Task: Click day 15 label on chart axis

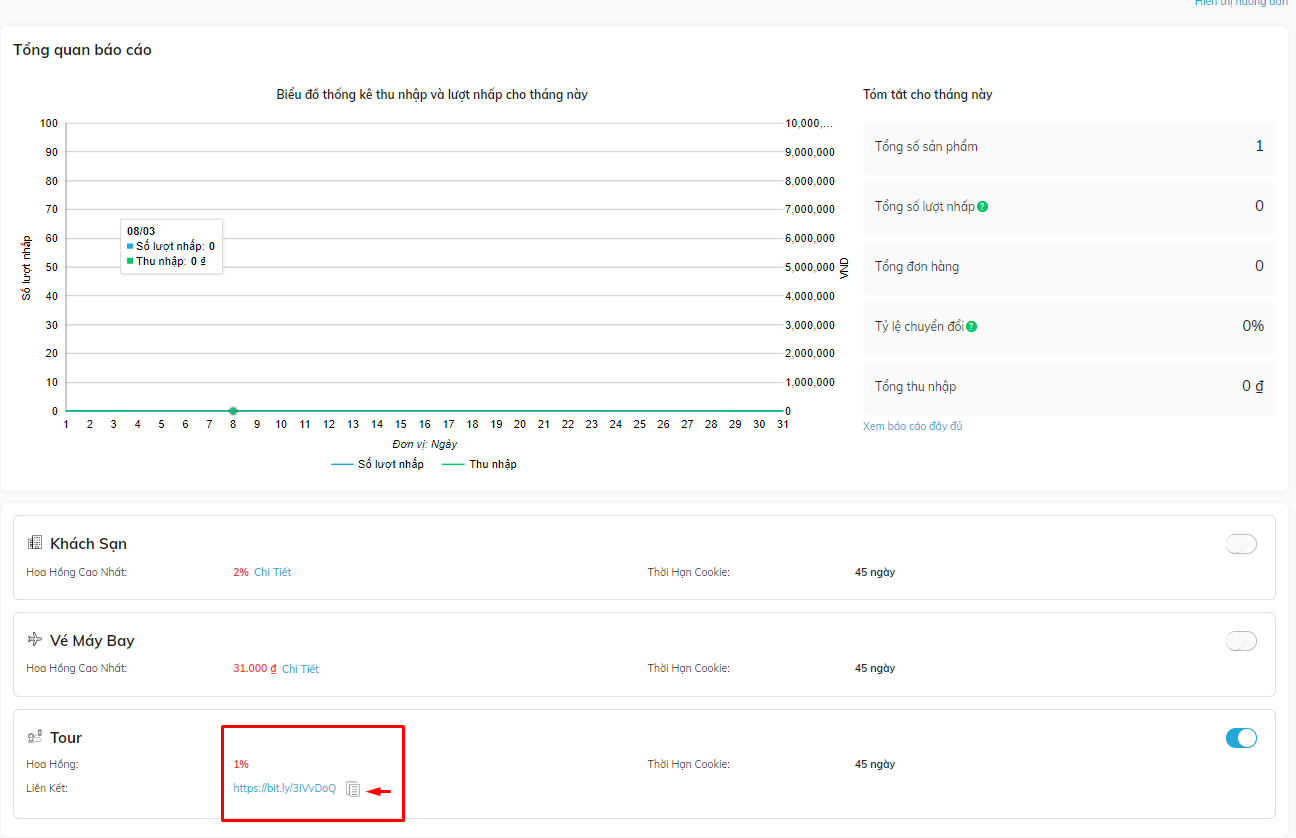Action: point(400,424)
